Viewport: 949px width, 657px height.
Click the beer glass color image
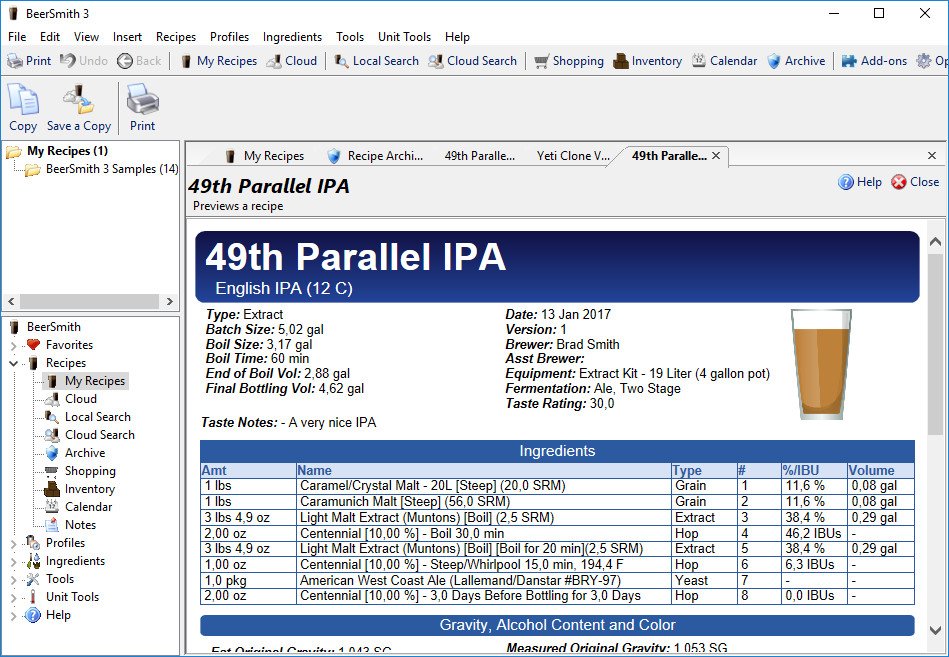[821, 363]
